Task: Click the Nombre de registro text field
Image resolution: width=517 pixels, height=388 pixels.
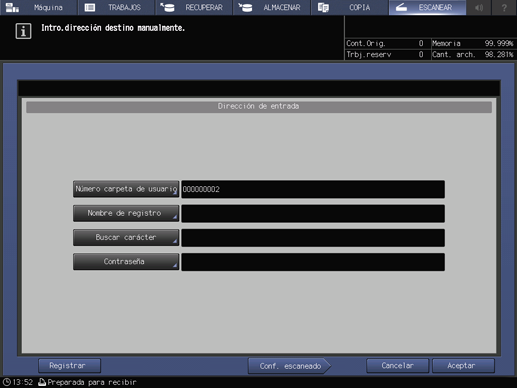Action: tap(313, 214)
